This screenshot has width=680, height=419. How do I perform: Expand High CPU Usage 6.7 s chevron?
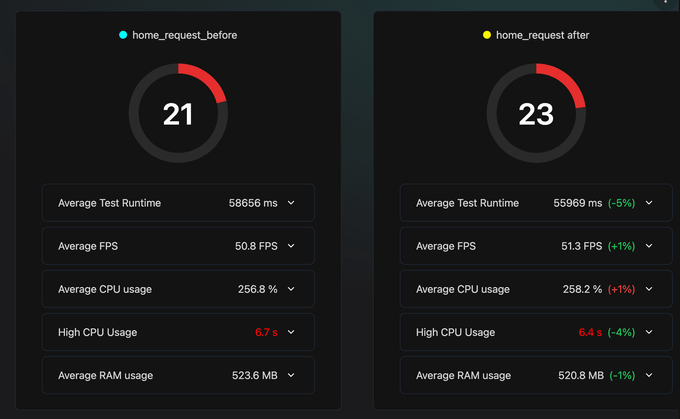pos(291,332)
